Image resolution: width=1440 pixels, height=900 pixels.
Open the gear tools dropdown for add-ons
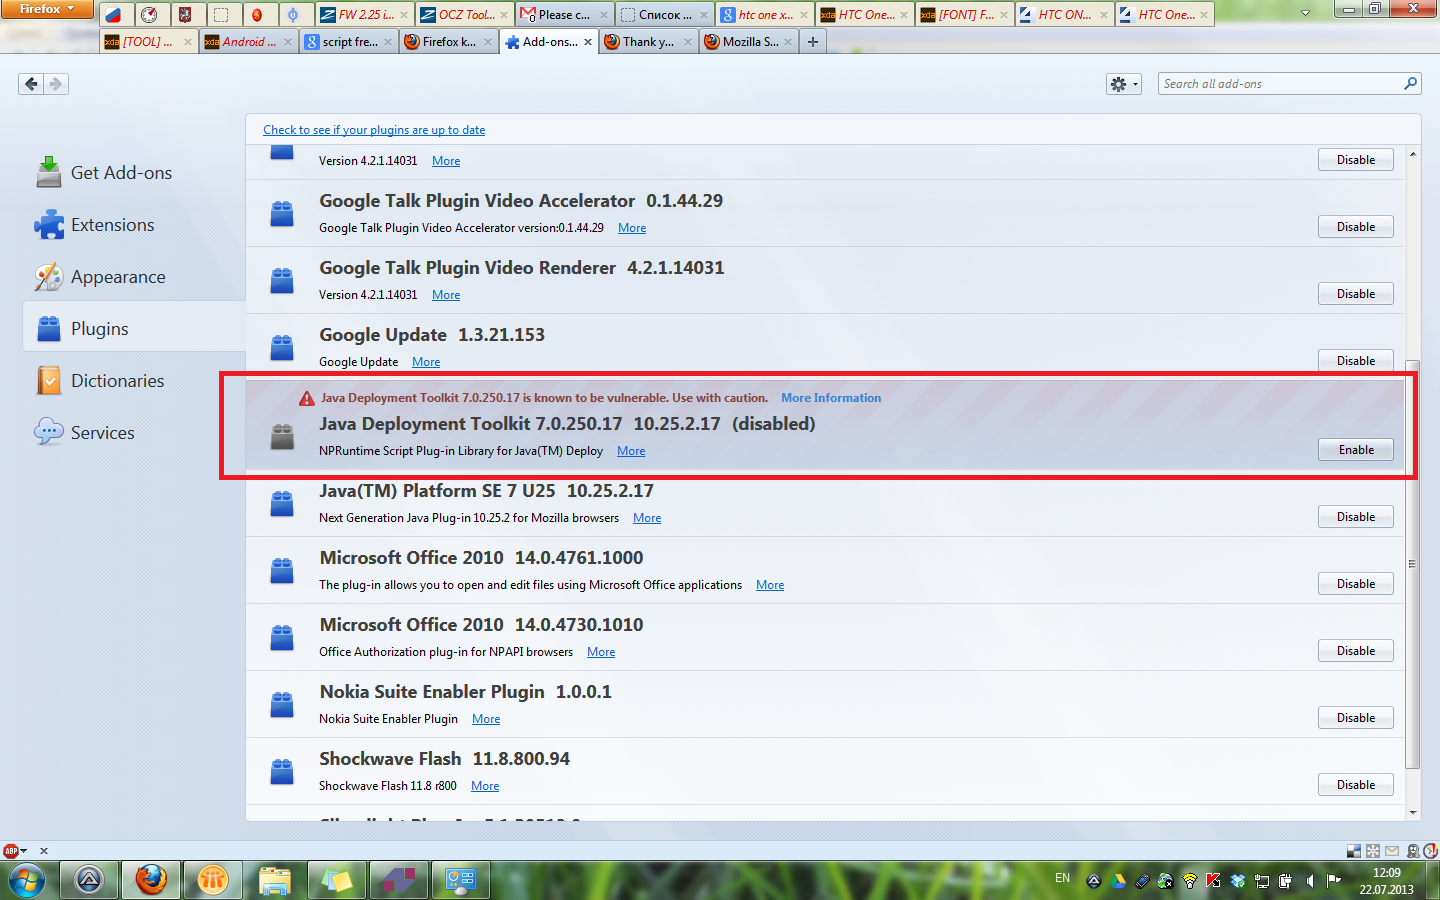click(1123, 84)
